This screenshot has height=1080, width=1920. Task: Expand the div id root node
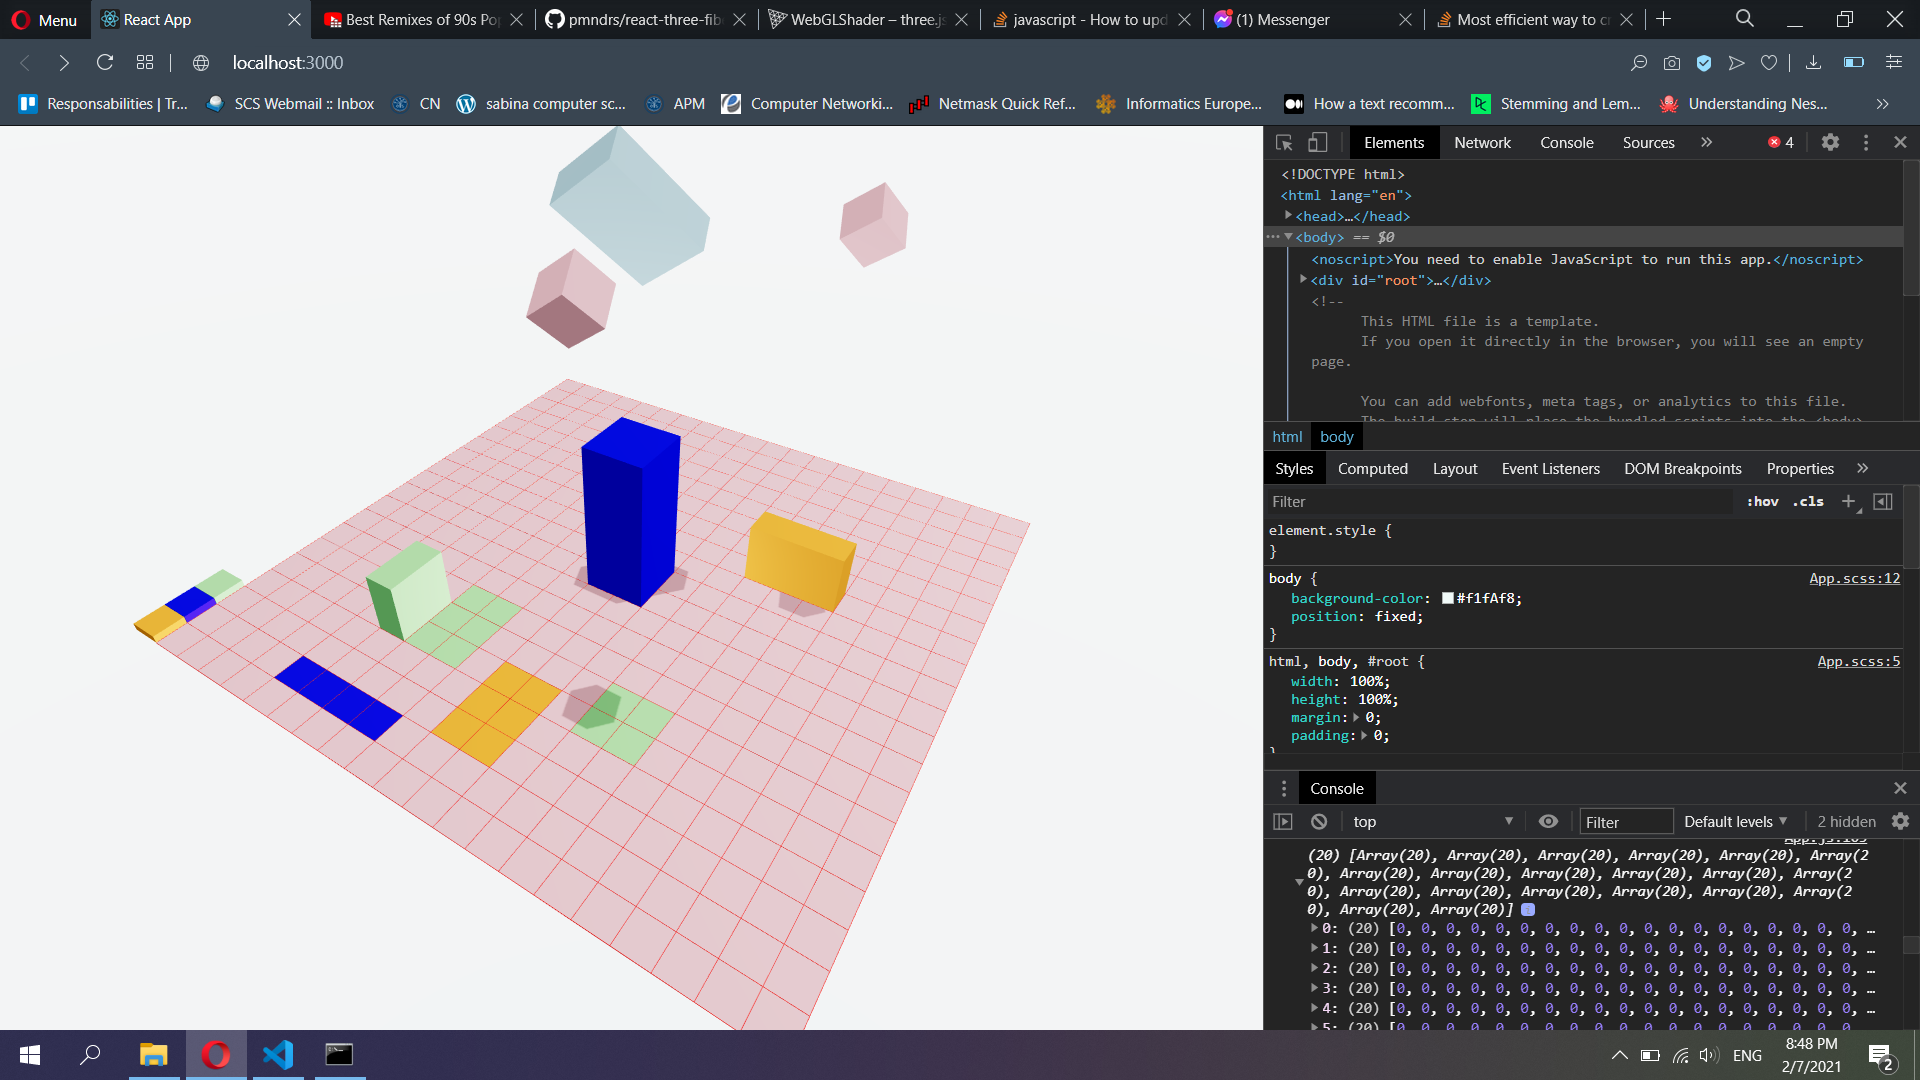(x=1303, y=280)
